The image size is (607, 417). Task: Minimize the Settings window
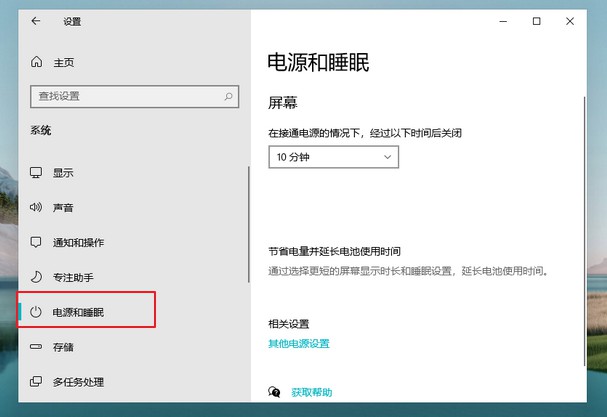(x=503, y=21)
